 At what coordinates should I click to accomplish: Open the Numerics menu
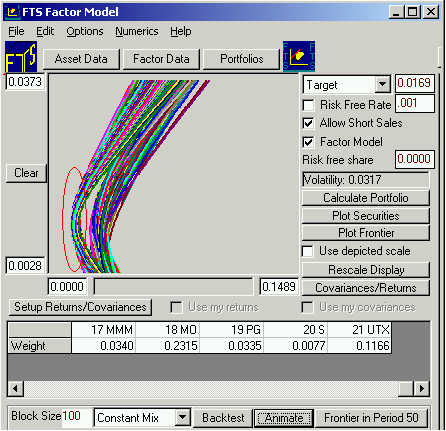tap(137, 31)
